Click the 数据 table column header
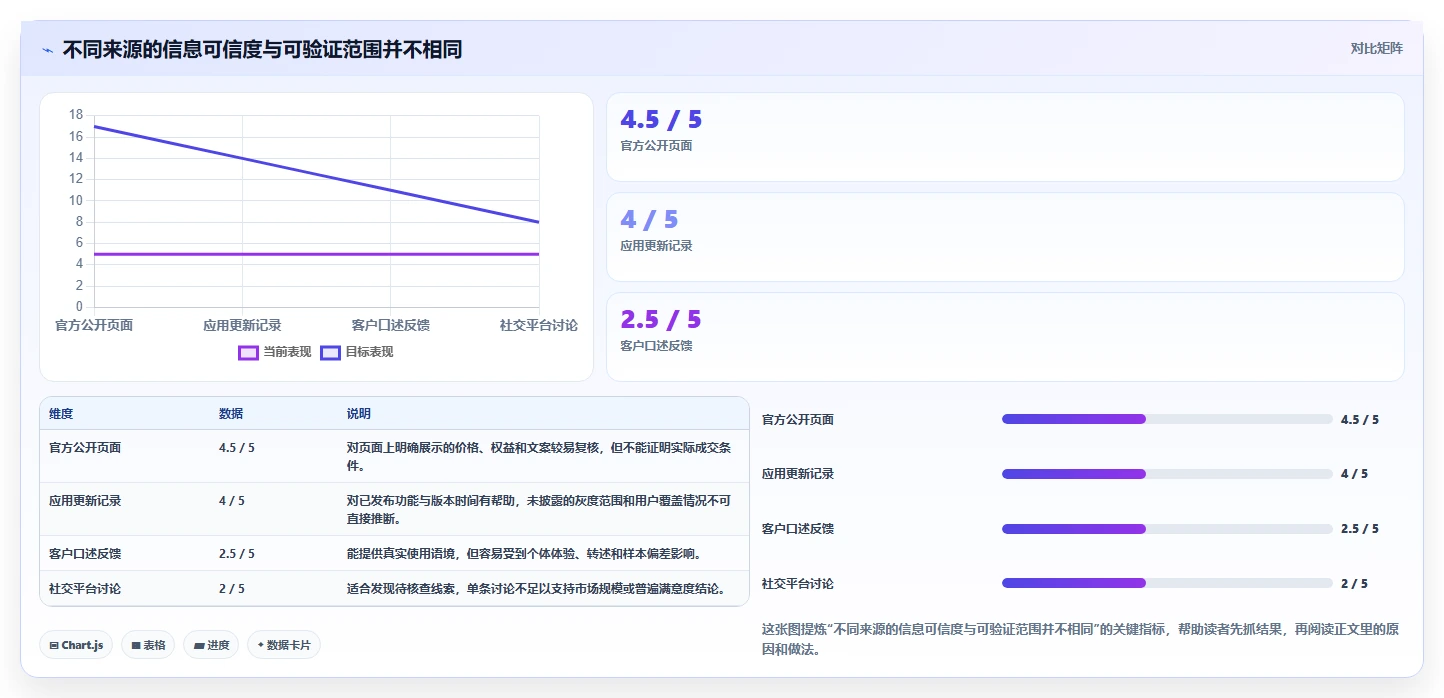This screenshot has width=1444, height=698. click(x=231, y=414)
